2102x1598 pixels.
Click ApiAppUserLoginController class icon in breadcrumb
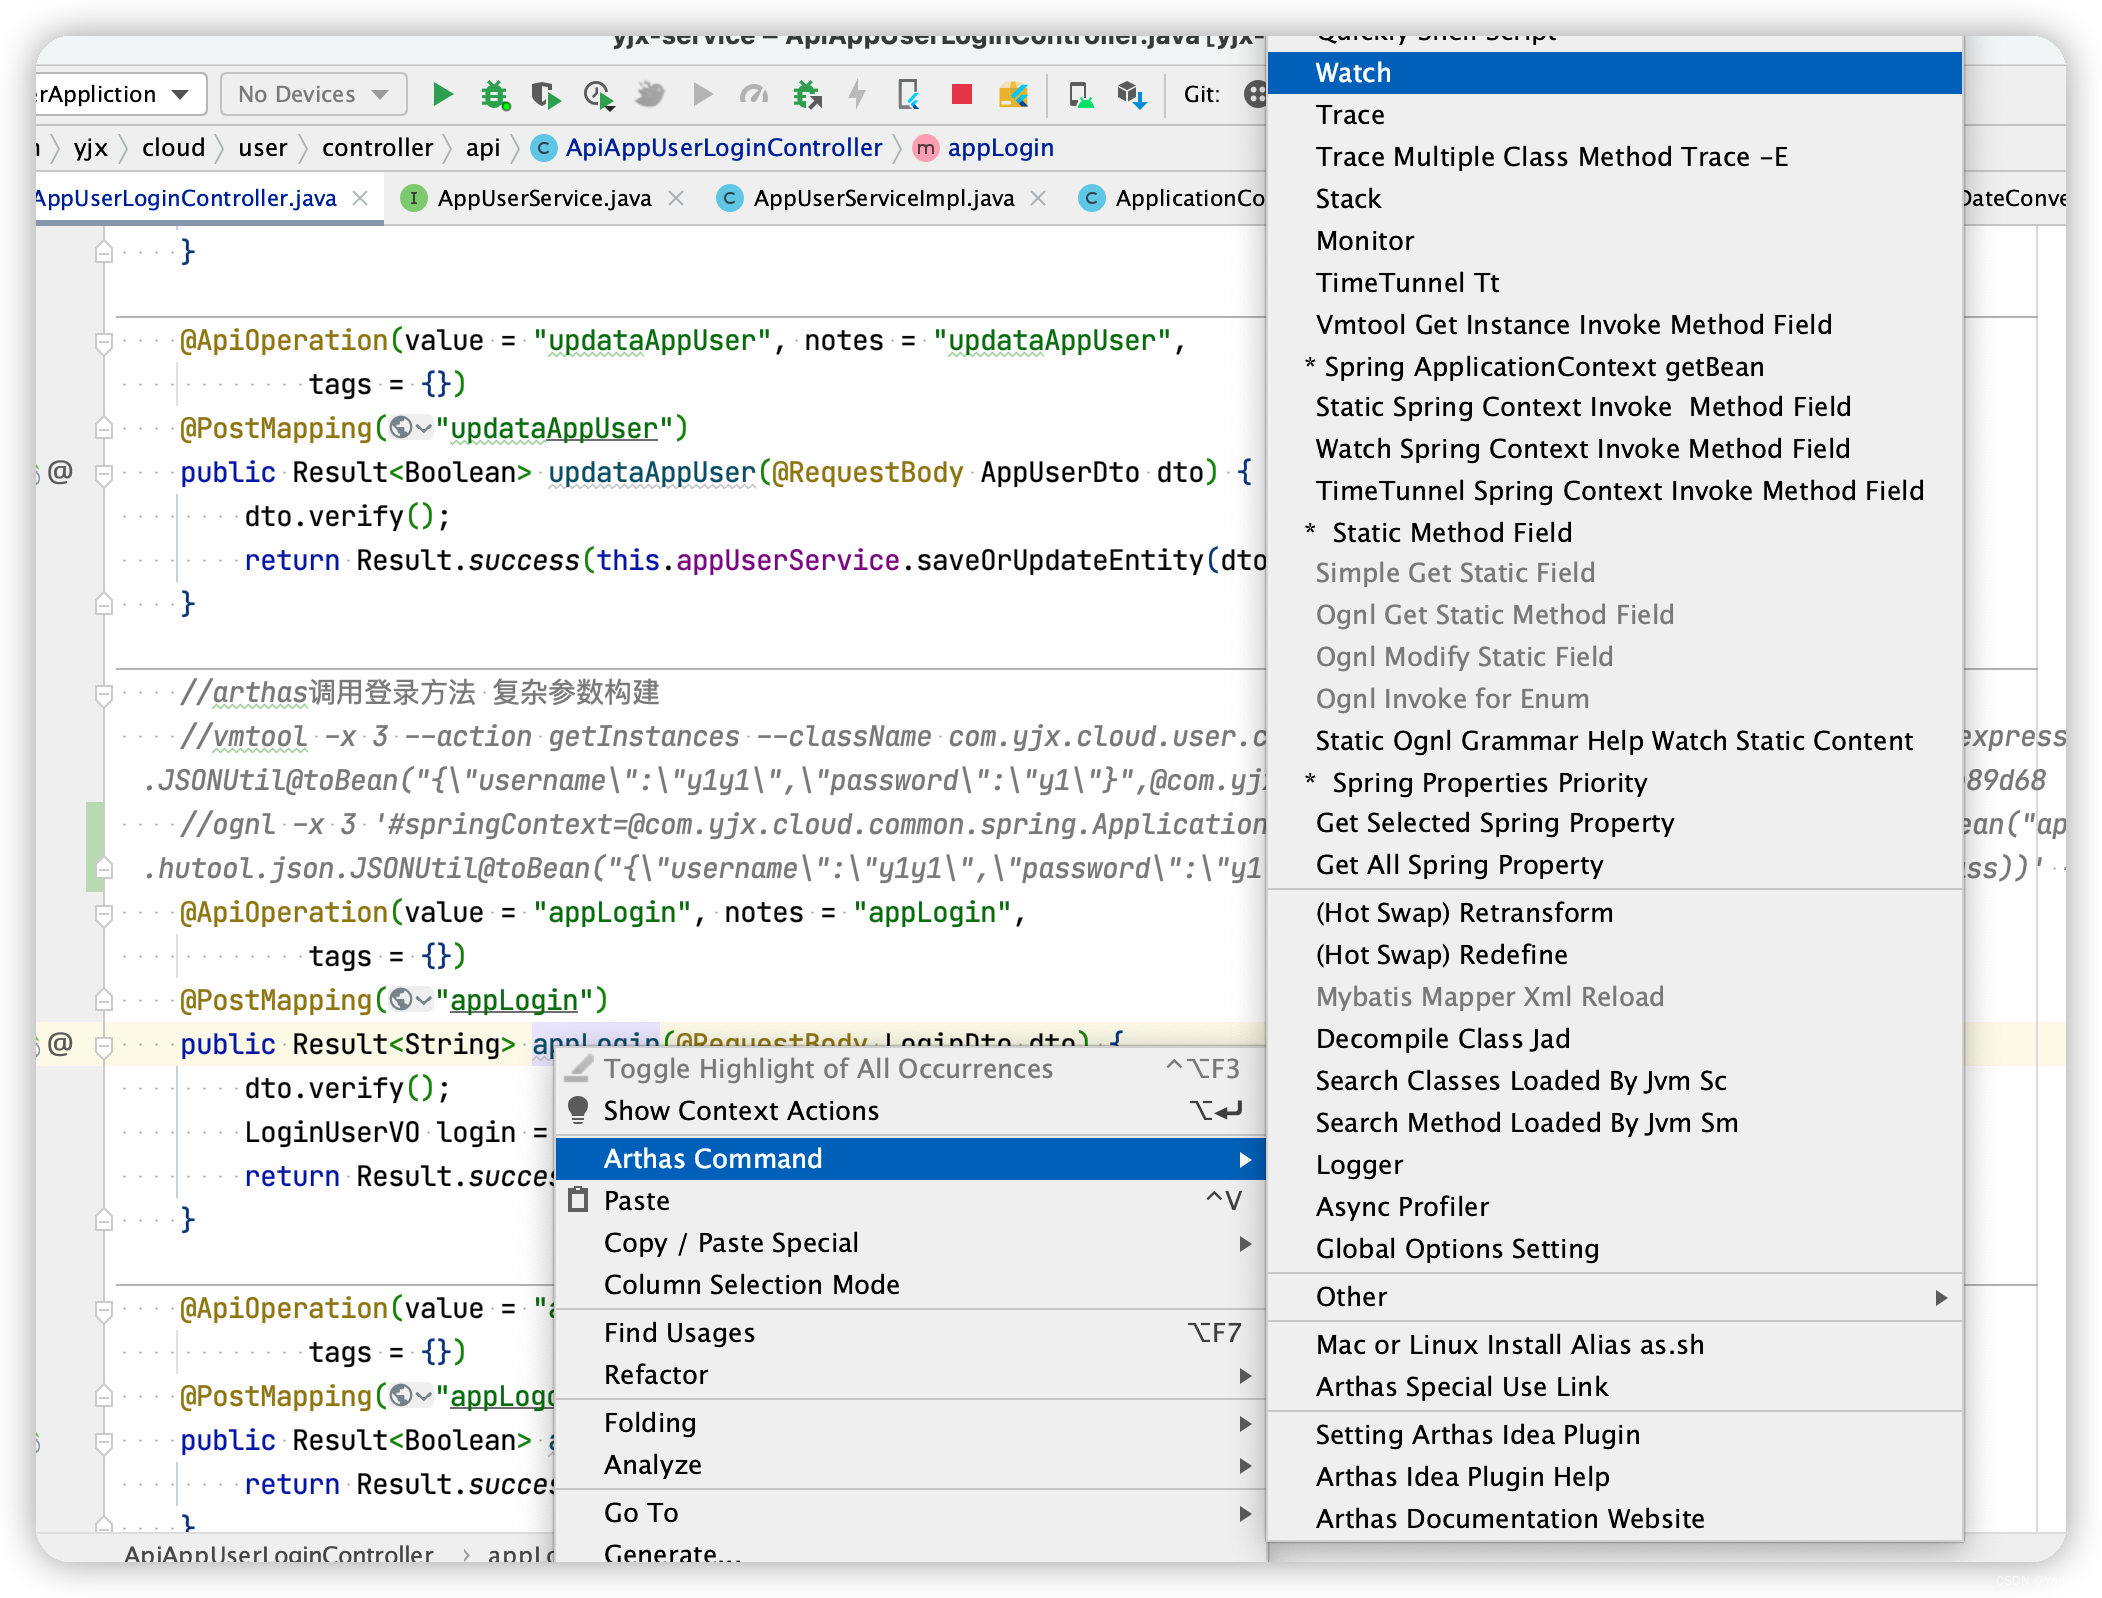pos(543,148)
